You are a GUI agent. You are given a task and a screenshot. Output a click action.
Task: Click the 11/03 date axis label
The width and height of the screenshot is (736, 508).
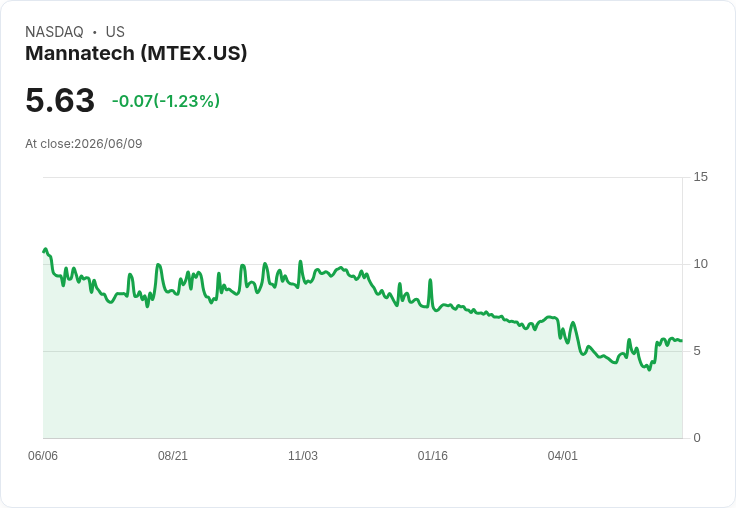point(303,455)
